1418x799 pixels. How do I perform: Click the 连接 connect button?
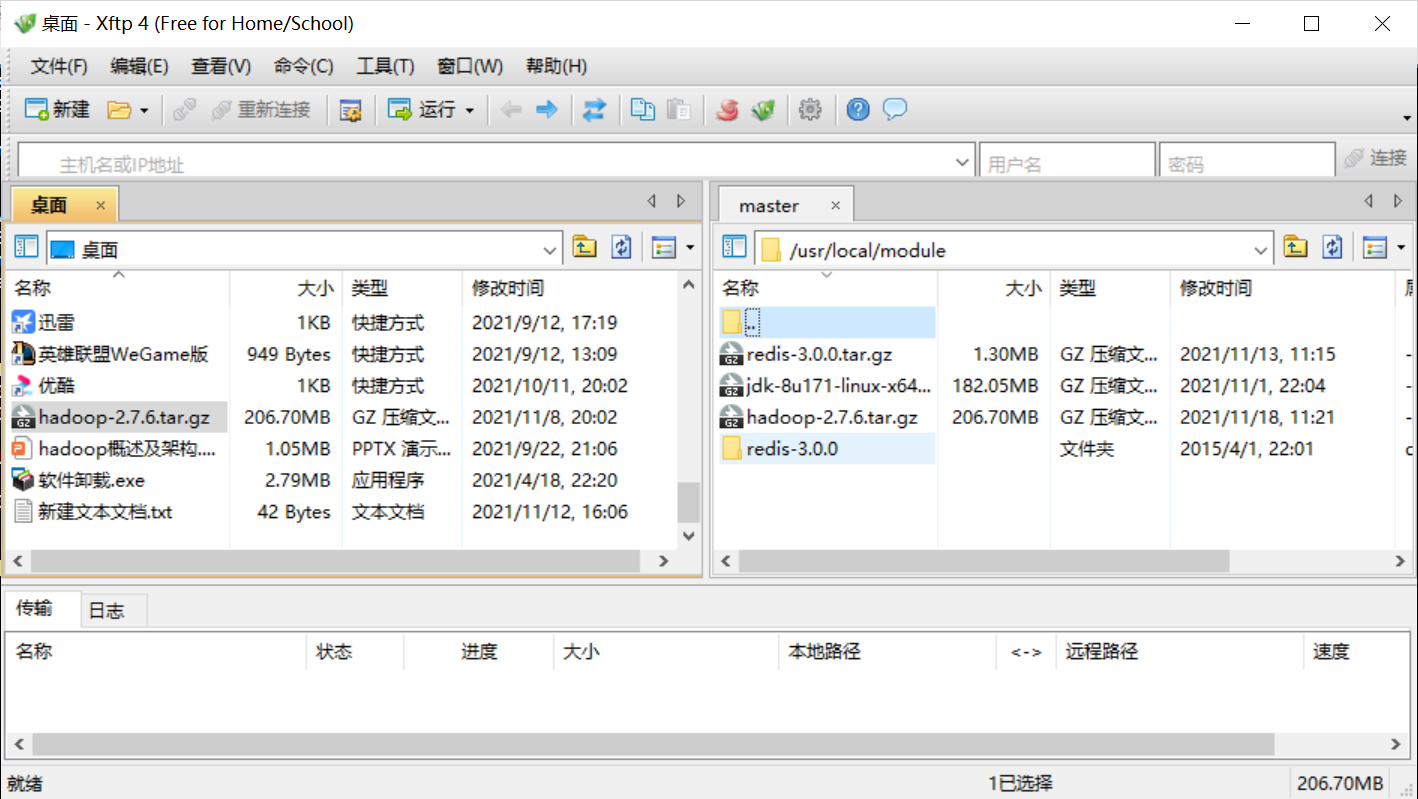coord(1376,158)
